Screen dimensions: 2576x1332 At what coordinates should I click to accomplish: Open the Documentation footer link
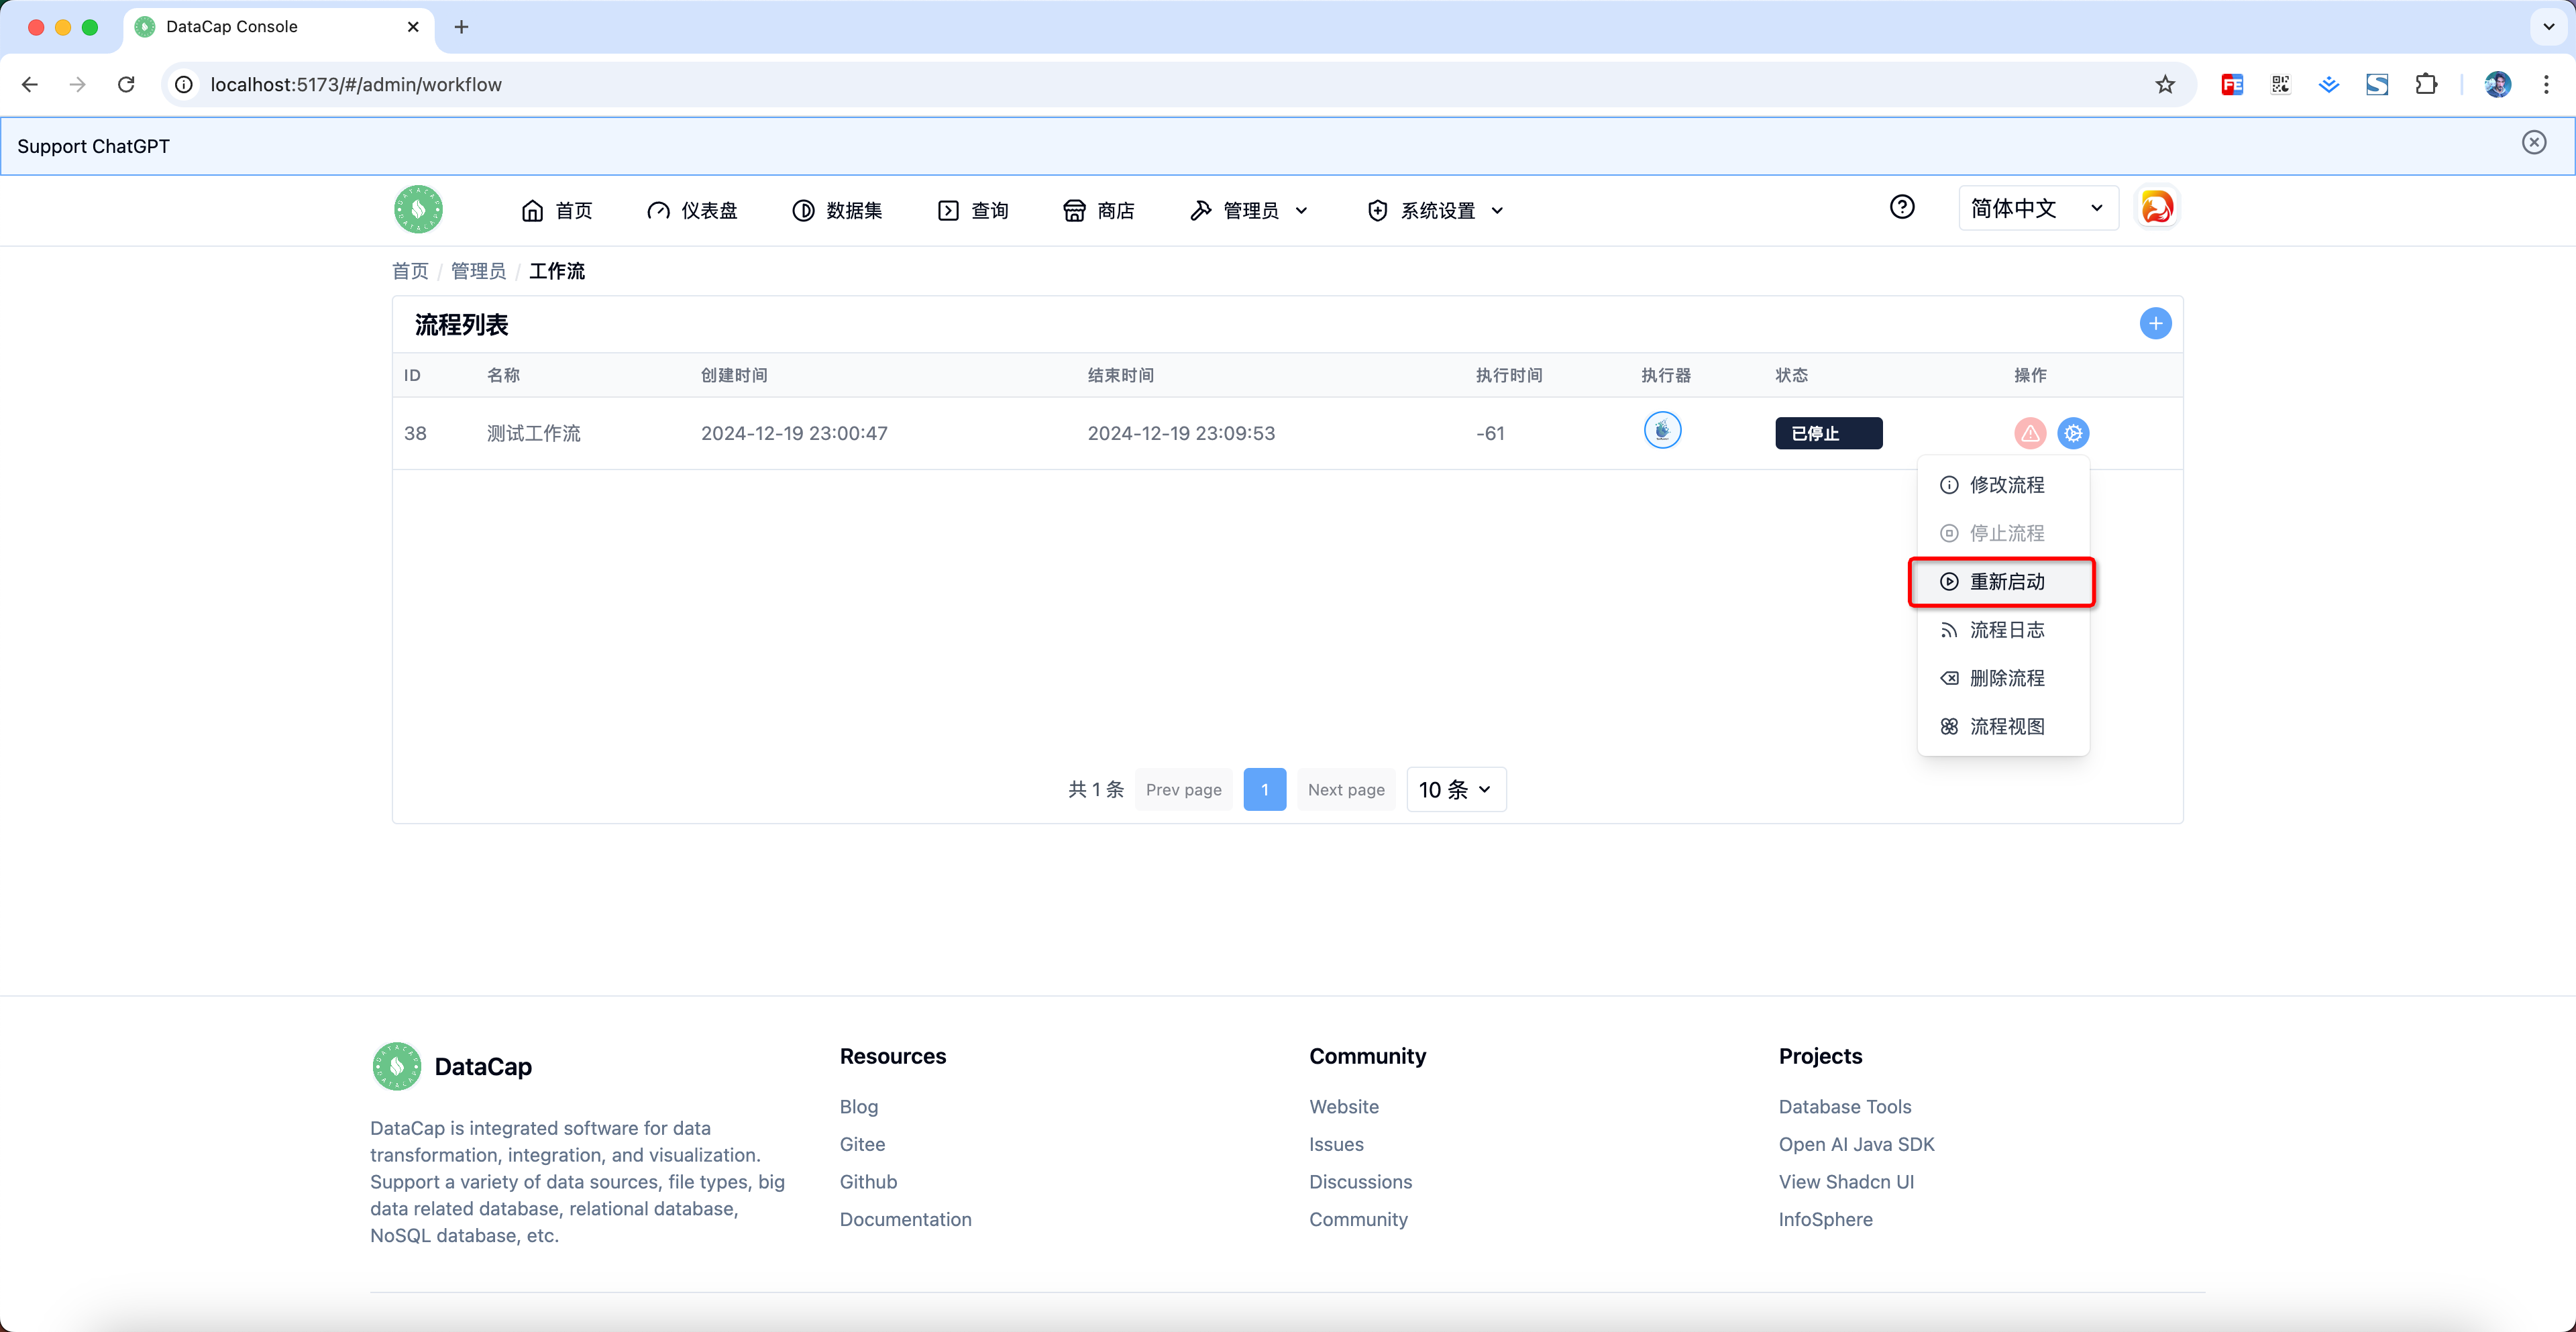[905, 1219]
